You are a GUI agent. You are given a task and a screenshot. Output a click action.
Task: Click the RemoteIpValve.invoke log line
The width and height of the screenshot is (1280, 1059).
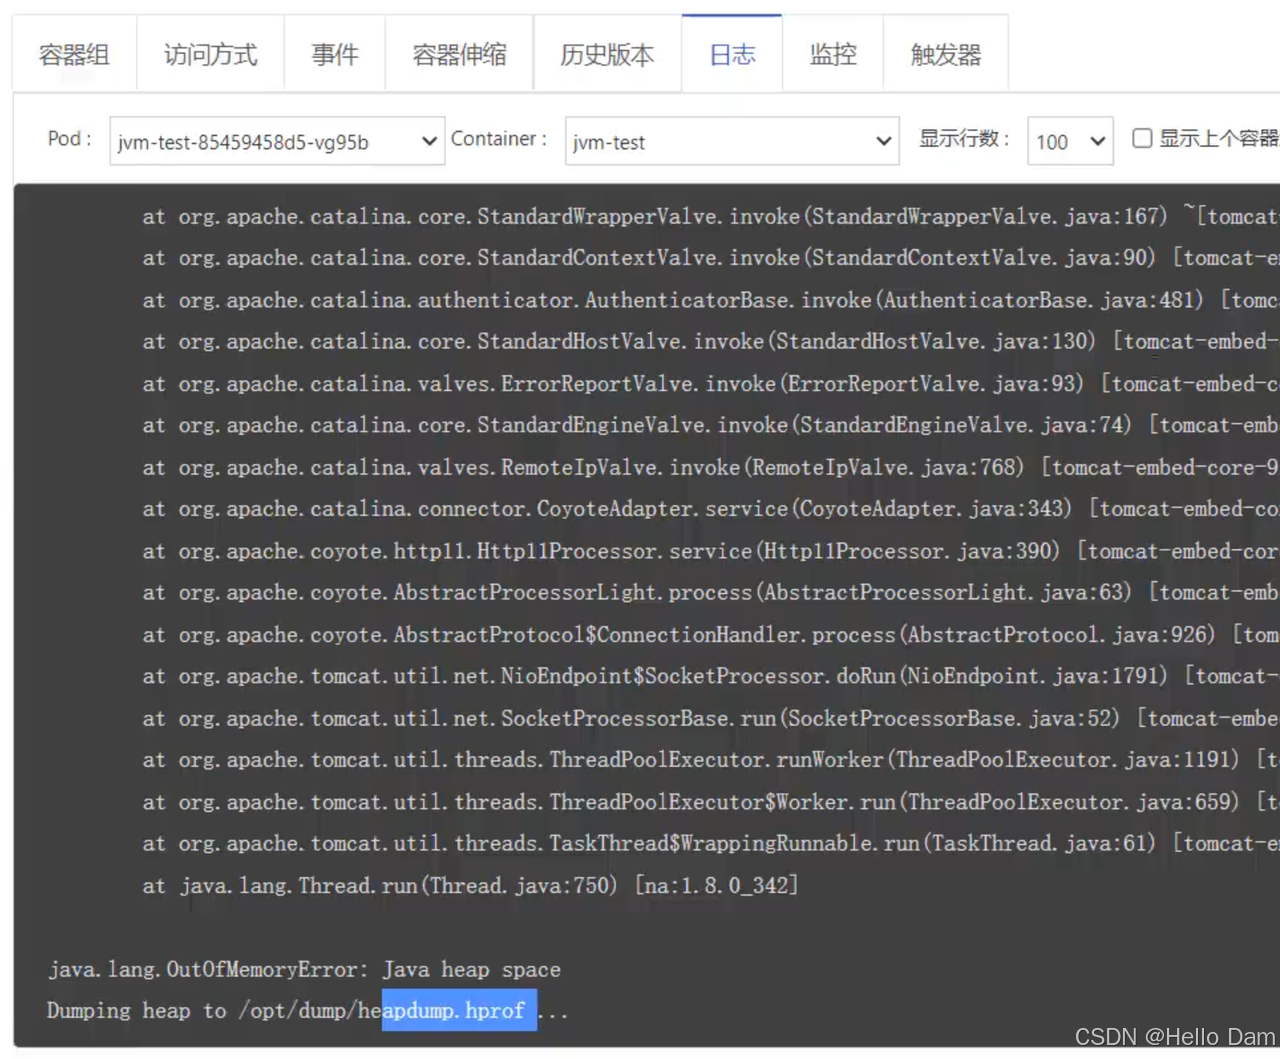click(x=711, y=467)
